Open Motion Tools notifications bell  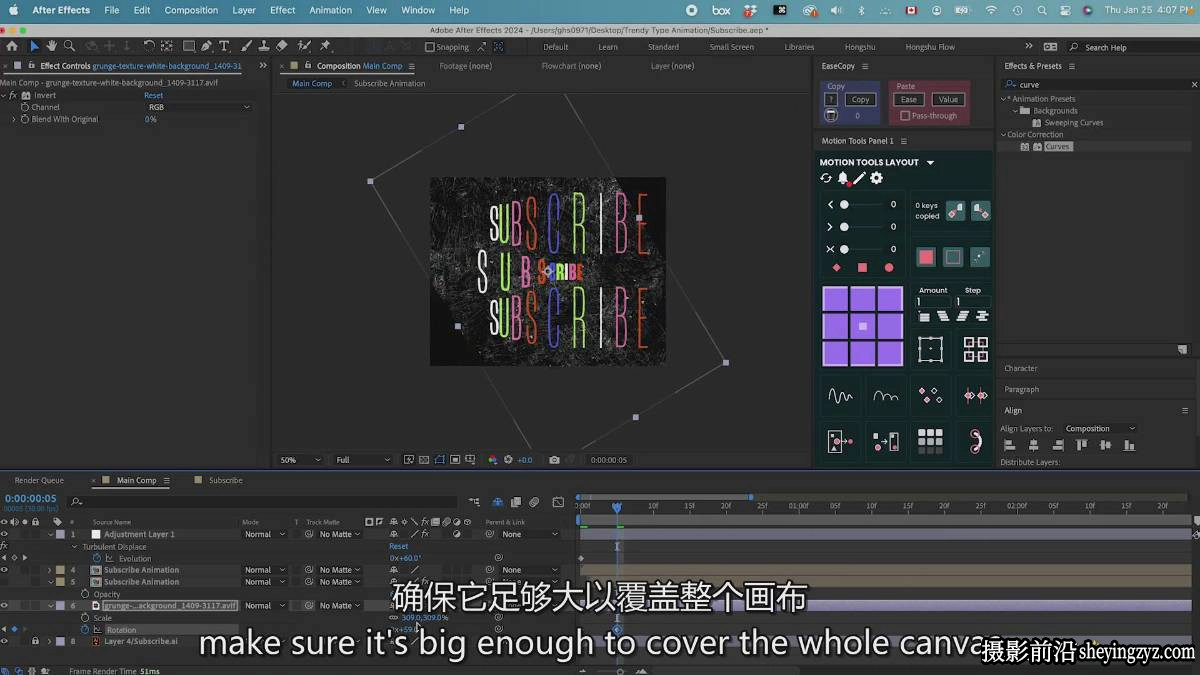pyautogui.click(x=843, y=178)
